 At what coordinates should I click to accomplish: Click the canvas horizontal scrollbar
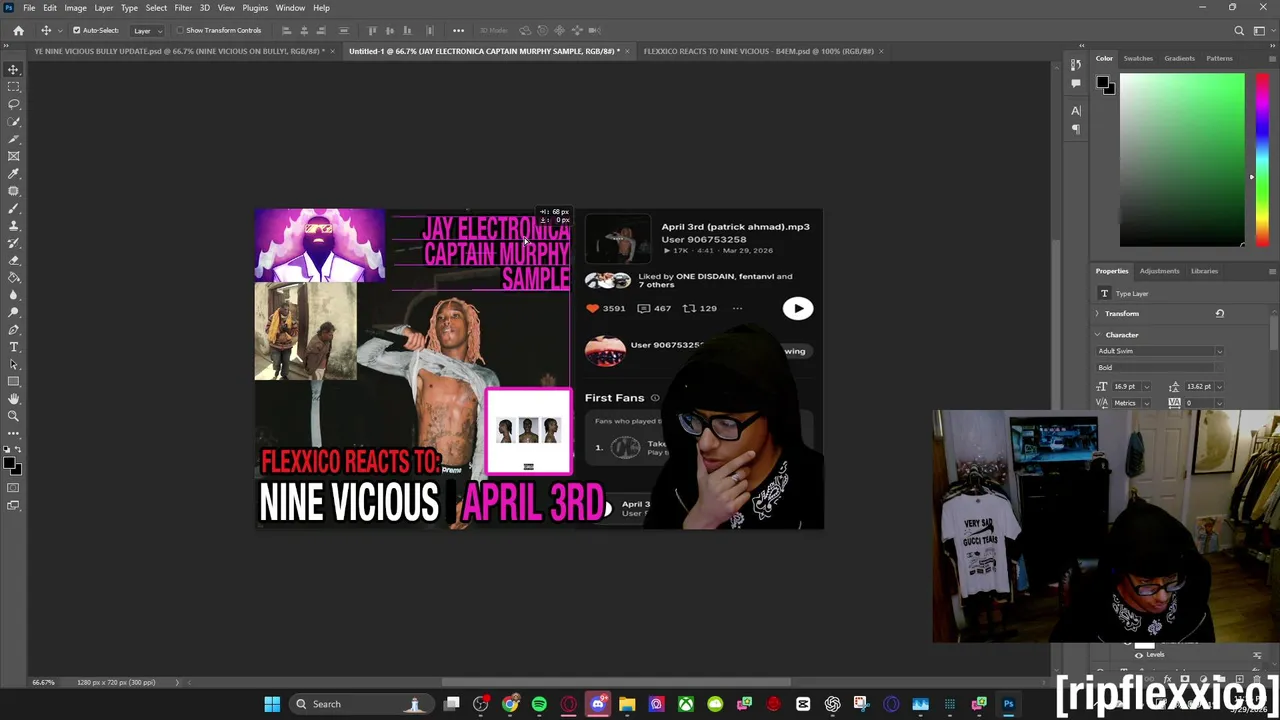(617, 683)
